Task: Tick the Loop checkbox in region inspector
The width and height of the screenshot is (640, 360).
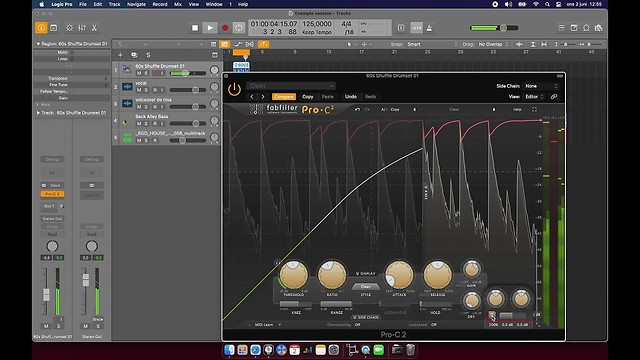Action: 72,59
